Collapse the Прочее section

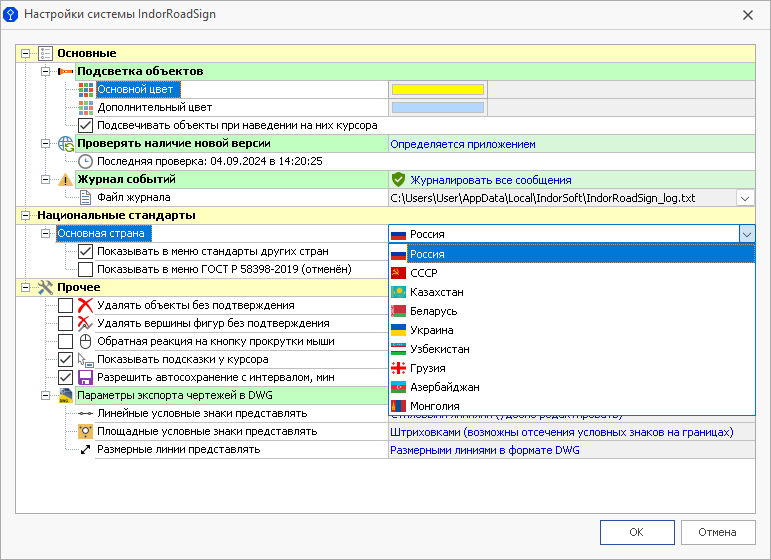(26, 287)
